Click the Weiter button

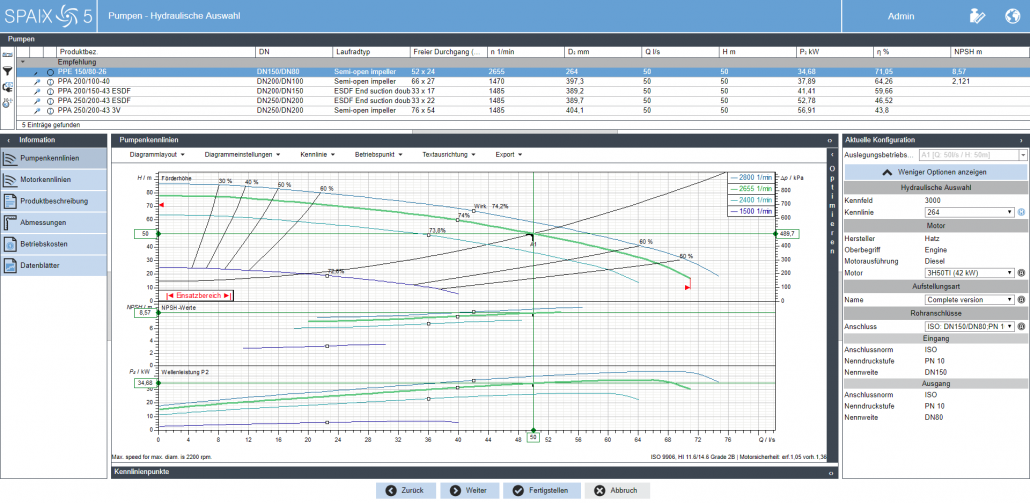470,491
